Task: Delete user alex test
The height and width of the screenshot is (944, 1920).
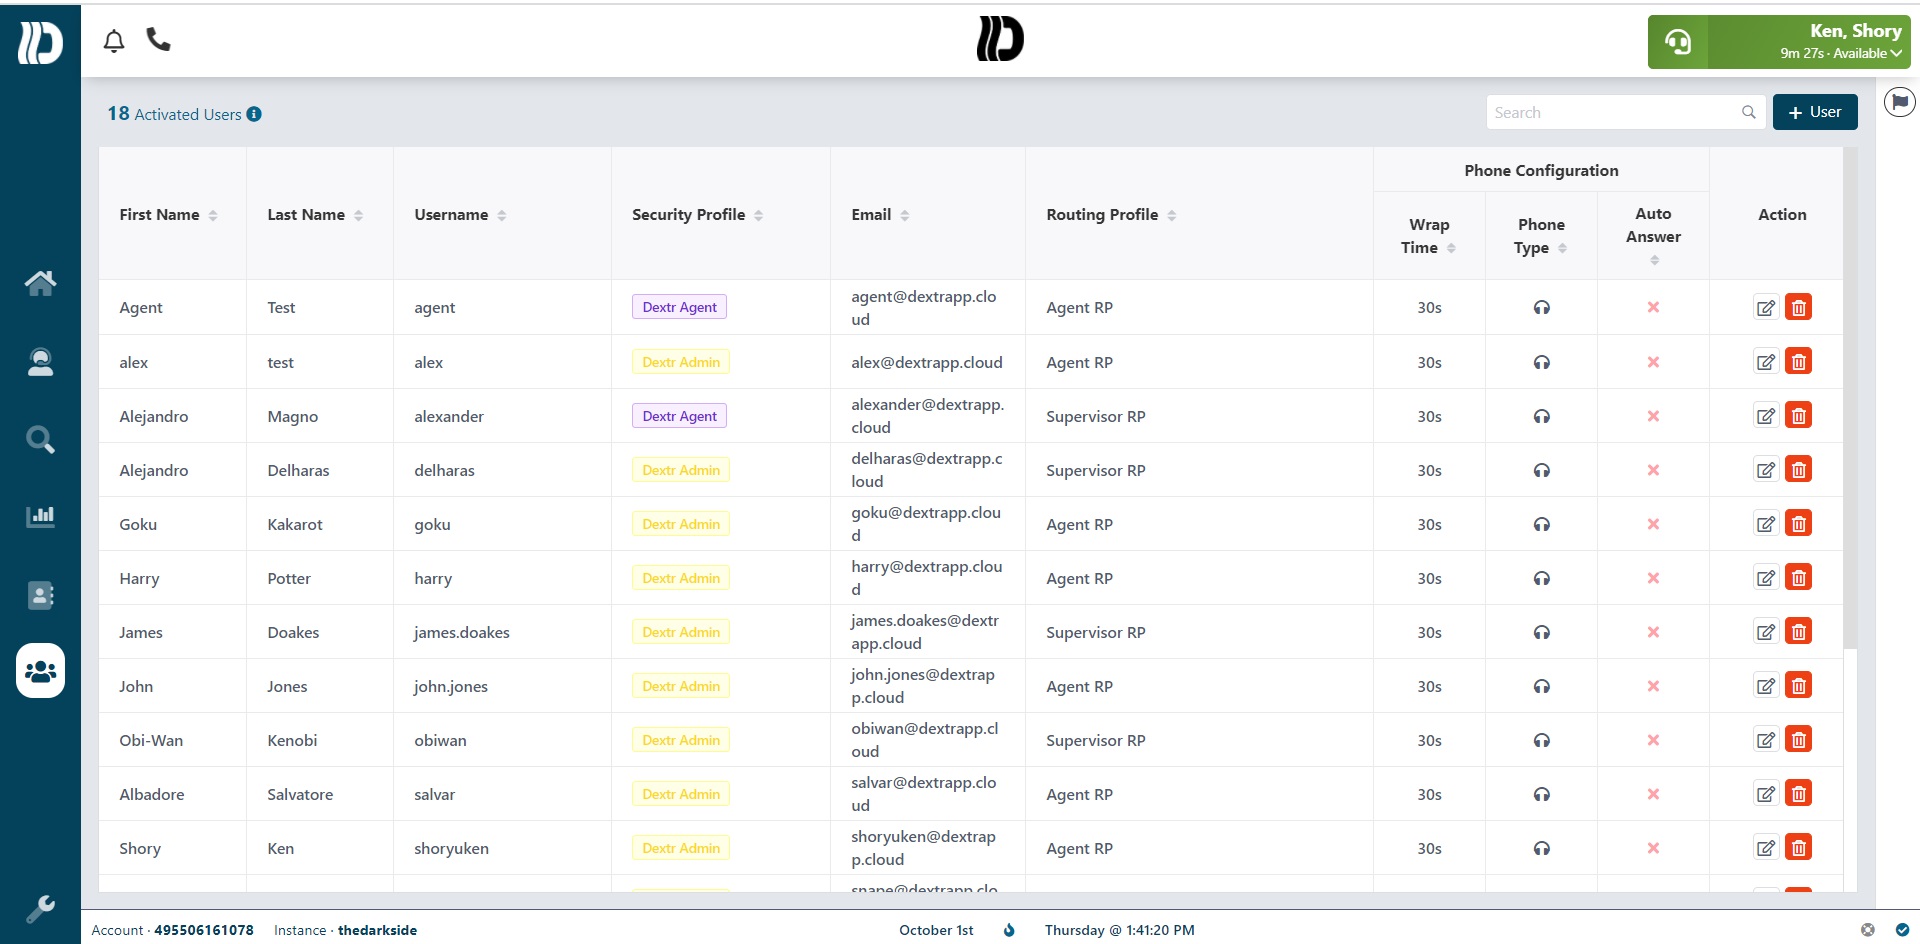Action: 1798,361
